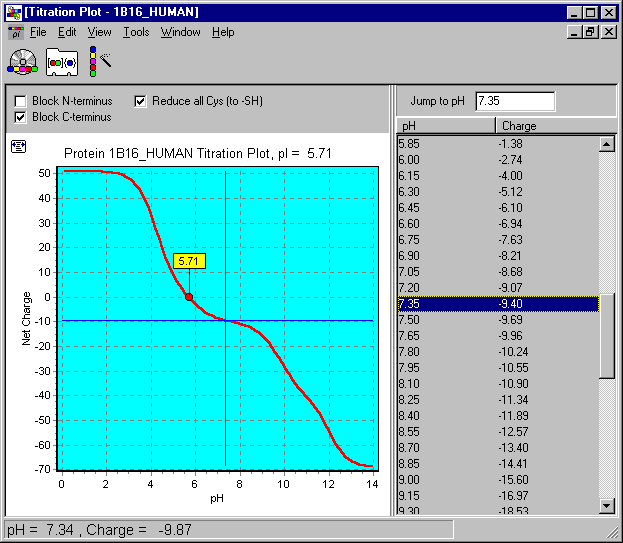Click the table scrollbar thumb
This screenshot has width=623, height=543.
607,336
